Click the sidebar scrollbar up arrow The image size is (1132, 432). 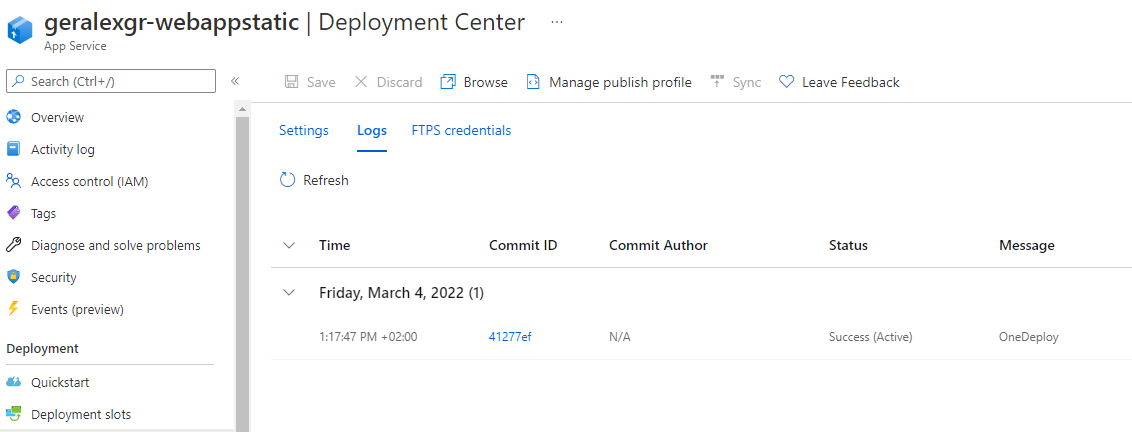tap(242, 109)
